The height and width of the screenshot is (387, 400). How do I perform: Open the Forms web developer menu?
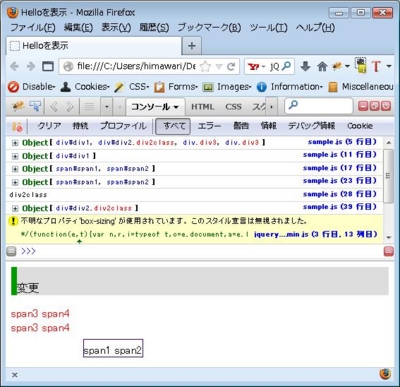[176, 87]
